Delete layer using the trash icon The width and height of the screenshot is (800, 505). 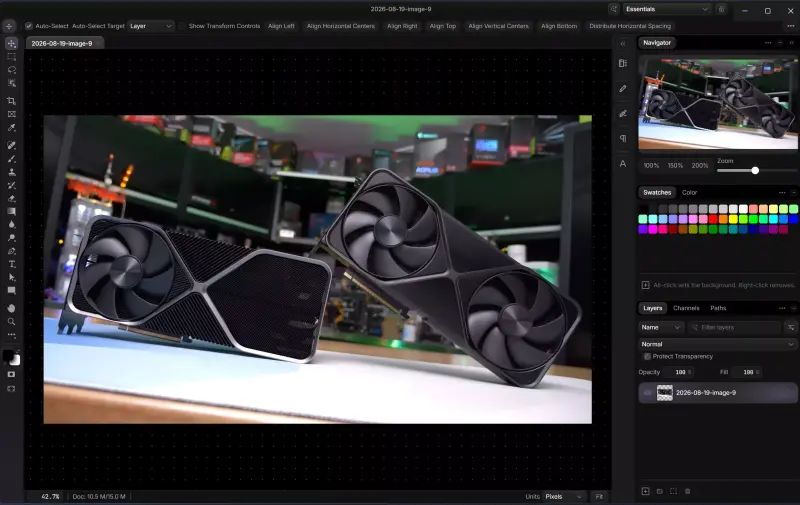(687, 491)
